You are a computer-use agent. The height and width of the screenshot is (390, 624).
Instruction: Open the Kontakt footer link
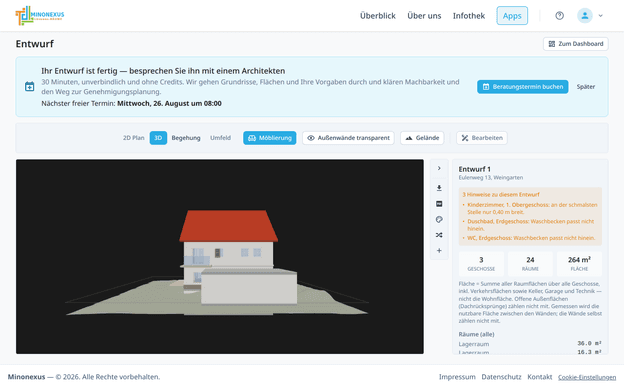click(540, 377)
